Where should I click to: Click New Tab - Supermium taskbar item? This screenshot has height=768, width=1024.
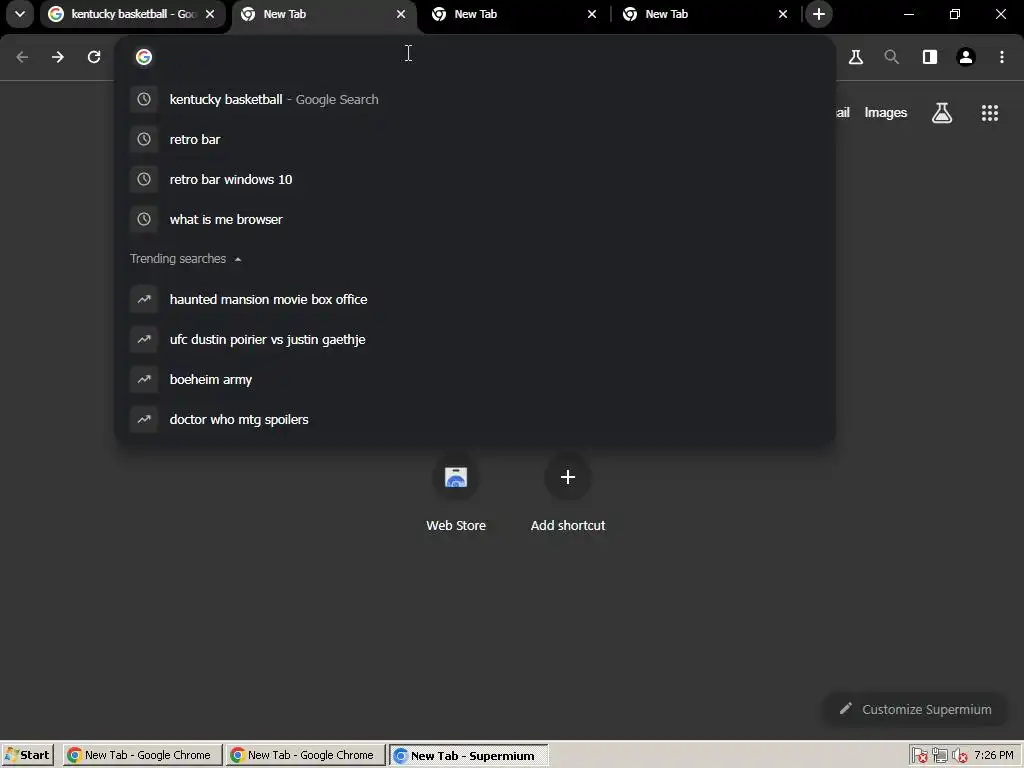click(469, 756)
